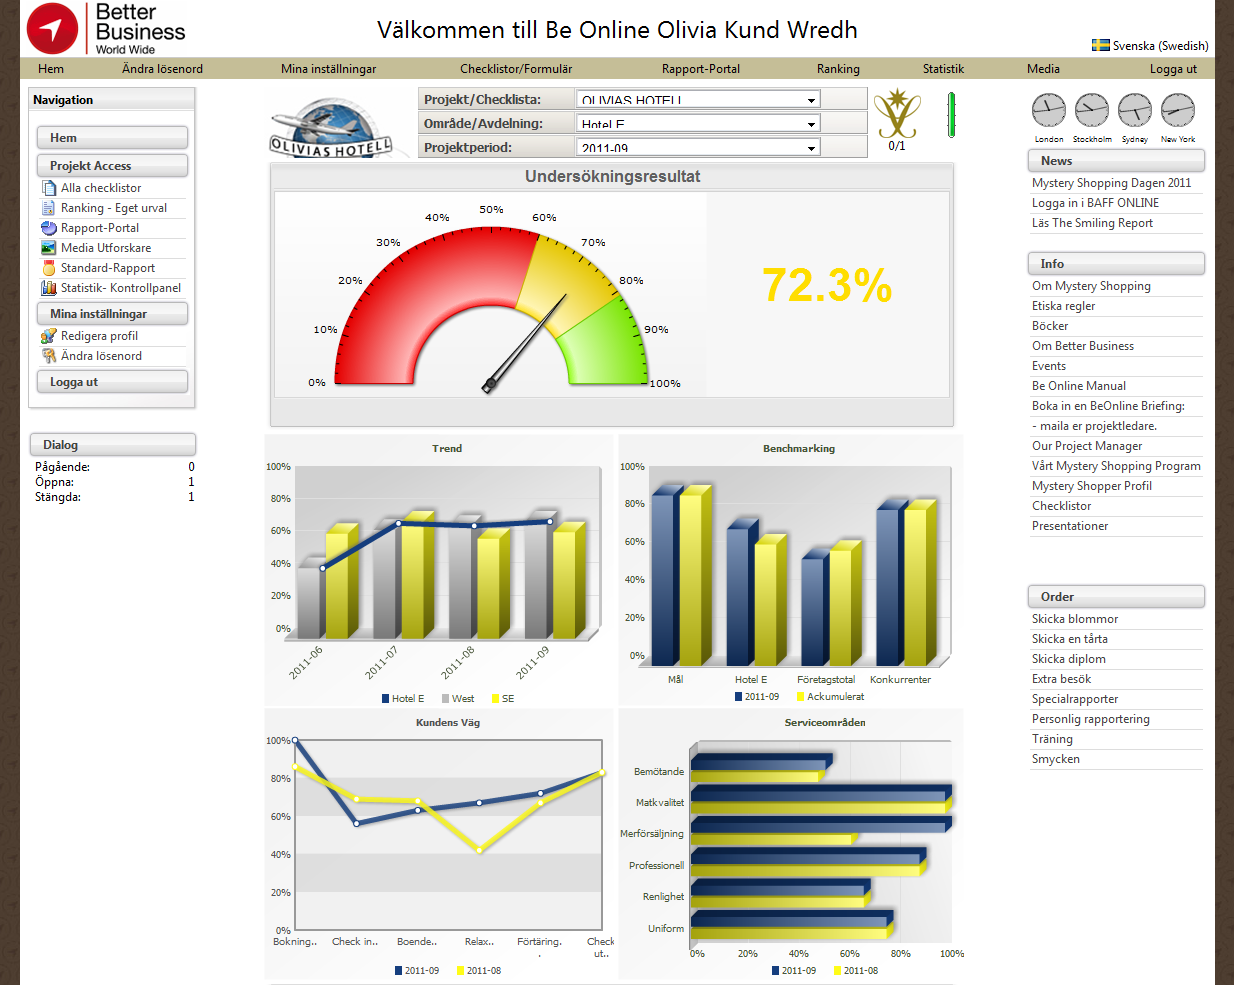Open Vårt Mystery Shopping Program link
1234x985 pixels.
[1117, 466]
